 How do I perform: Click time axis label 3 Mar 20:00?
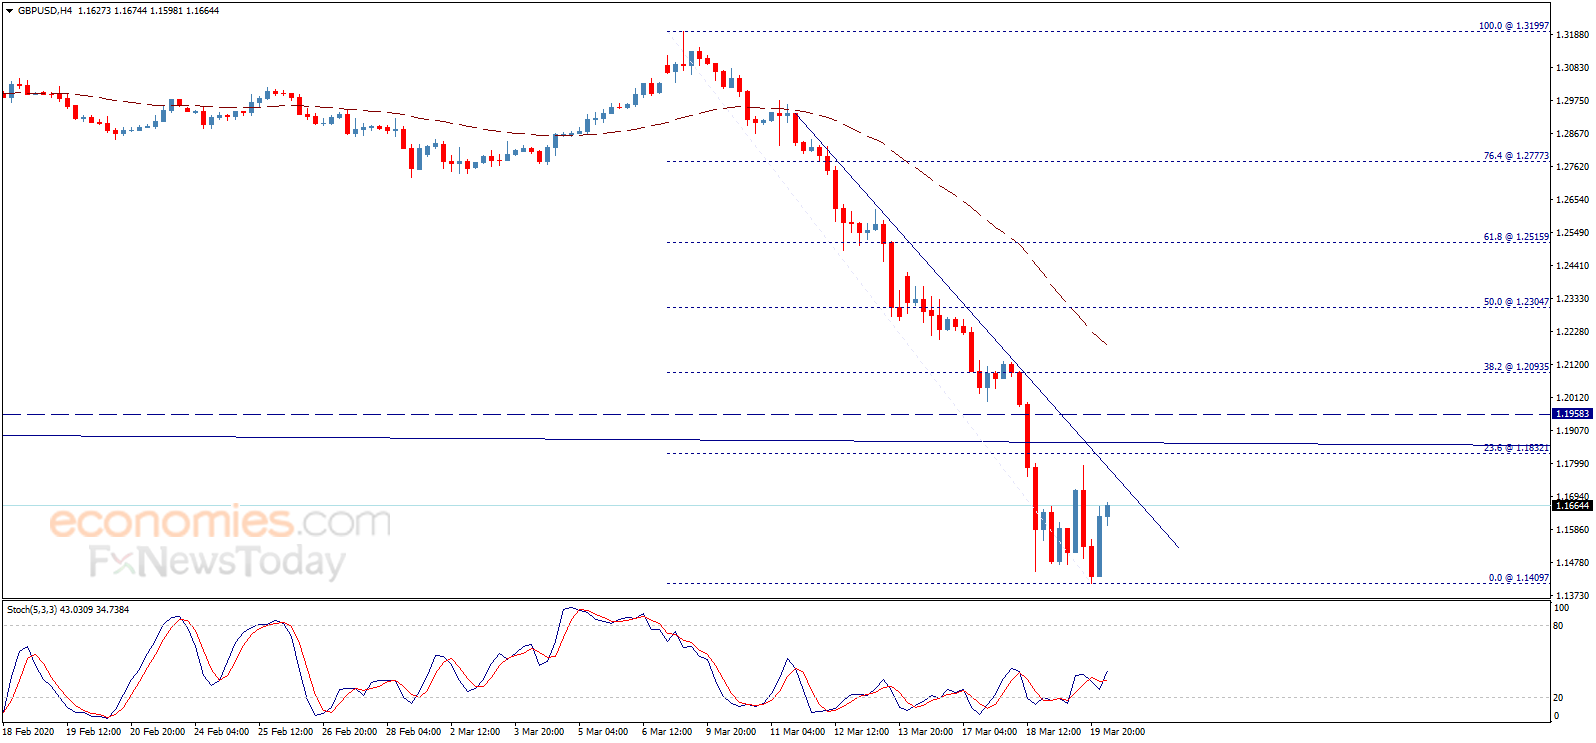click(x=539, y=732)
